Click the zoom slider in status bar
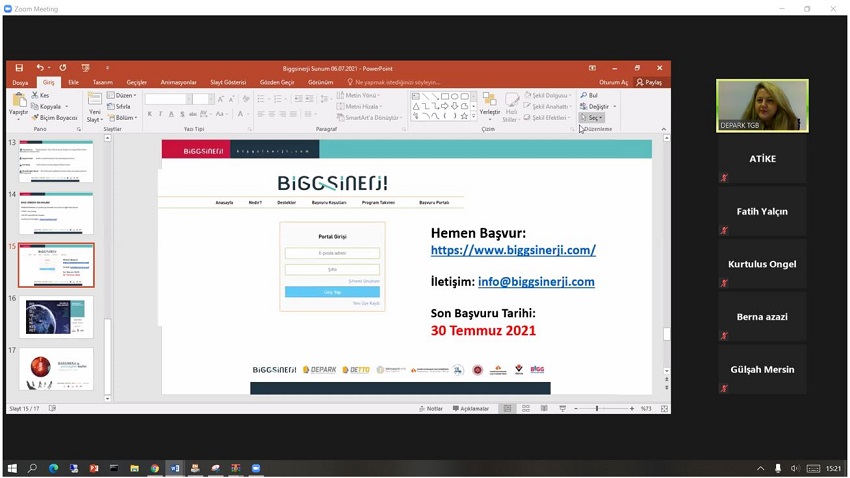The height and width of the screenshot is (478, 850). (x=597, y=408)
